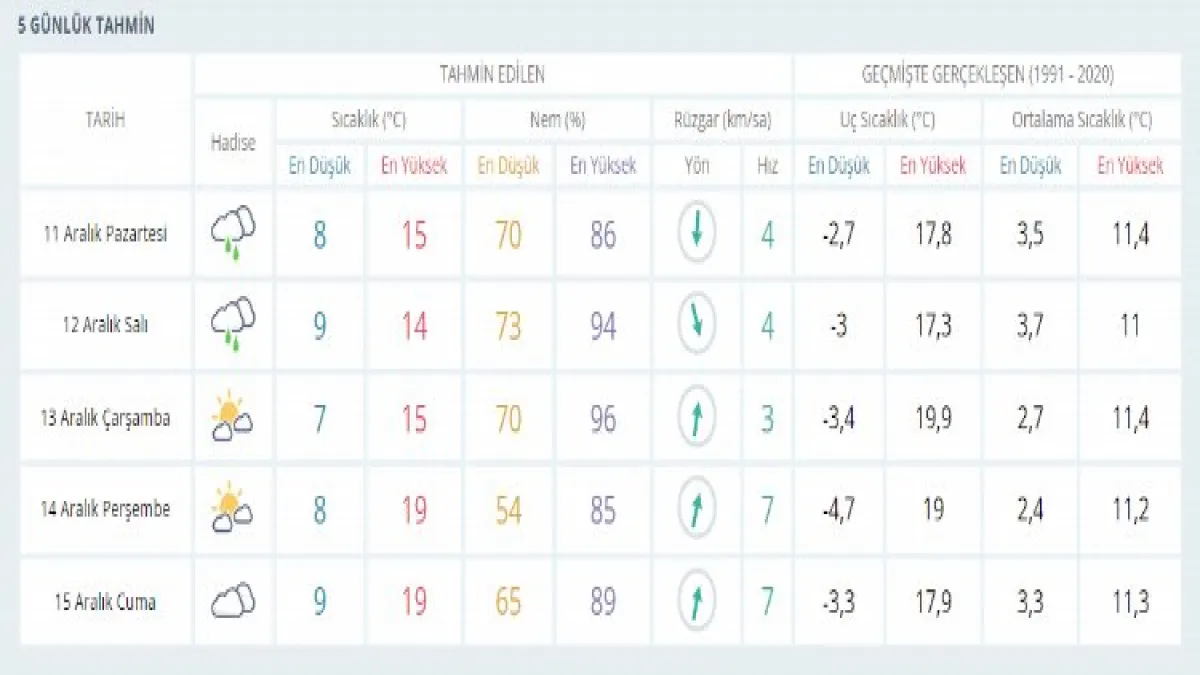Image resolution: width=1200 pixels, height=675 pixels.
Task: Click the wind direction arrow for 12 Aralık
Action: pos(696,325)
